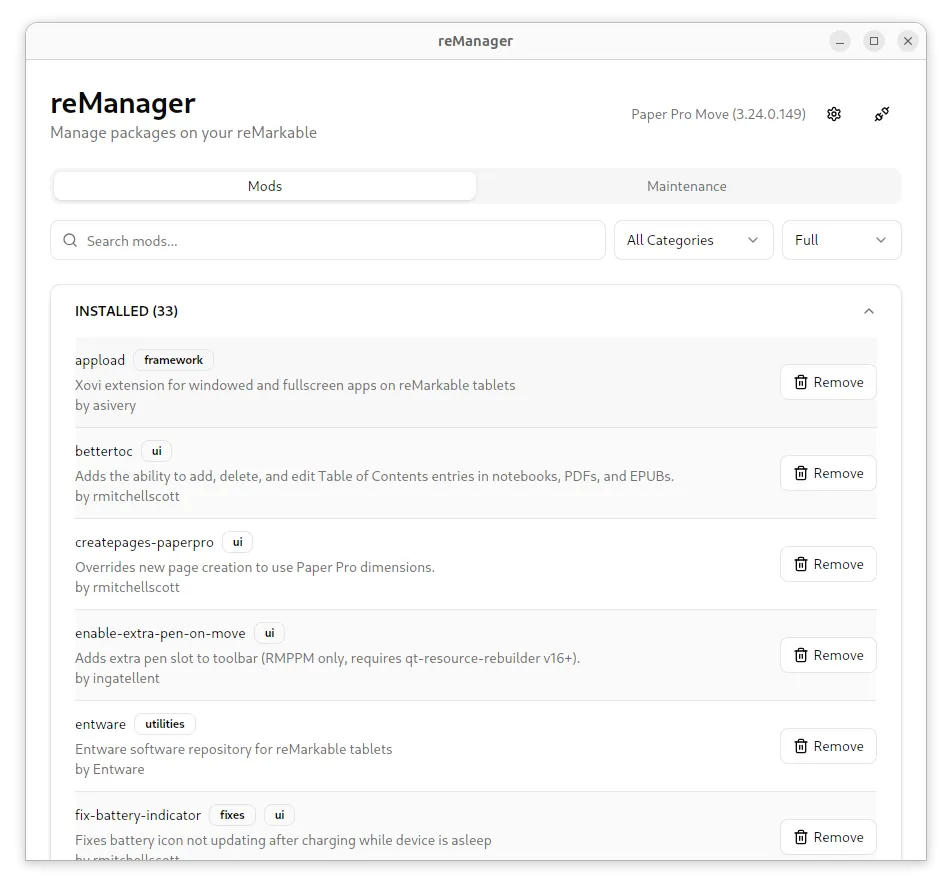Remove the entware package

click(x=828, y=746)
